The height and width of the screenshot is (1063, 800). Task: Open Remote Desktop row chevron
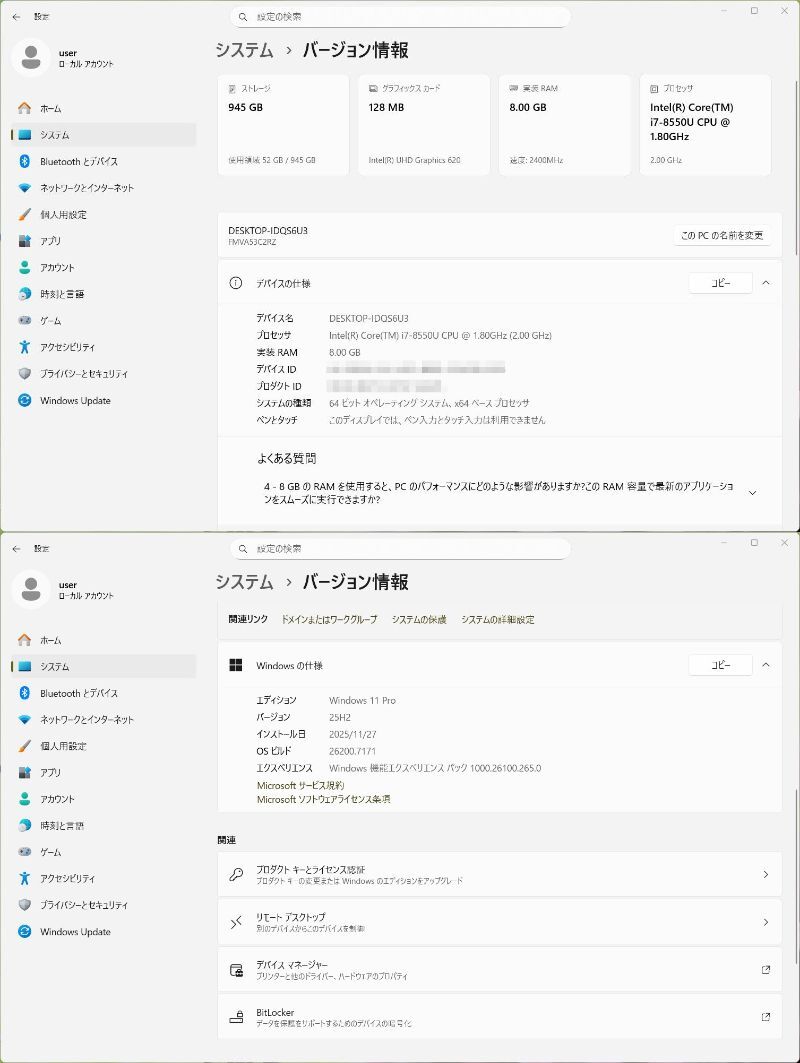765,922
